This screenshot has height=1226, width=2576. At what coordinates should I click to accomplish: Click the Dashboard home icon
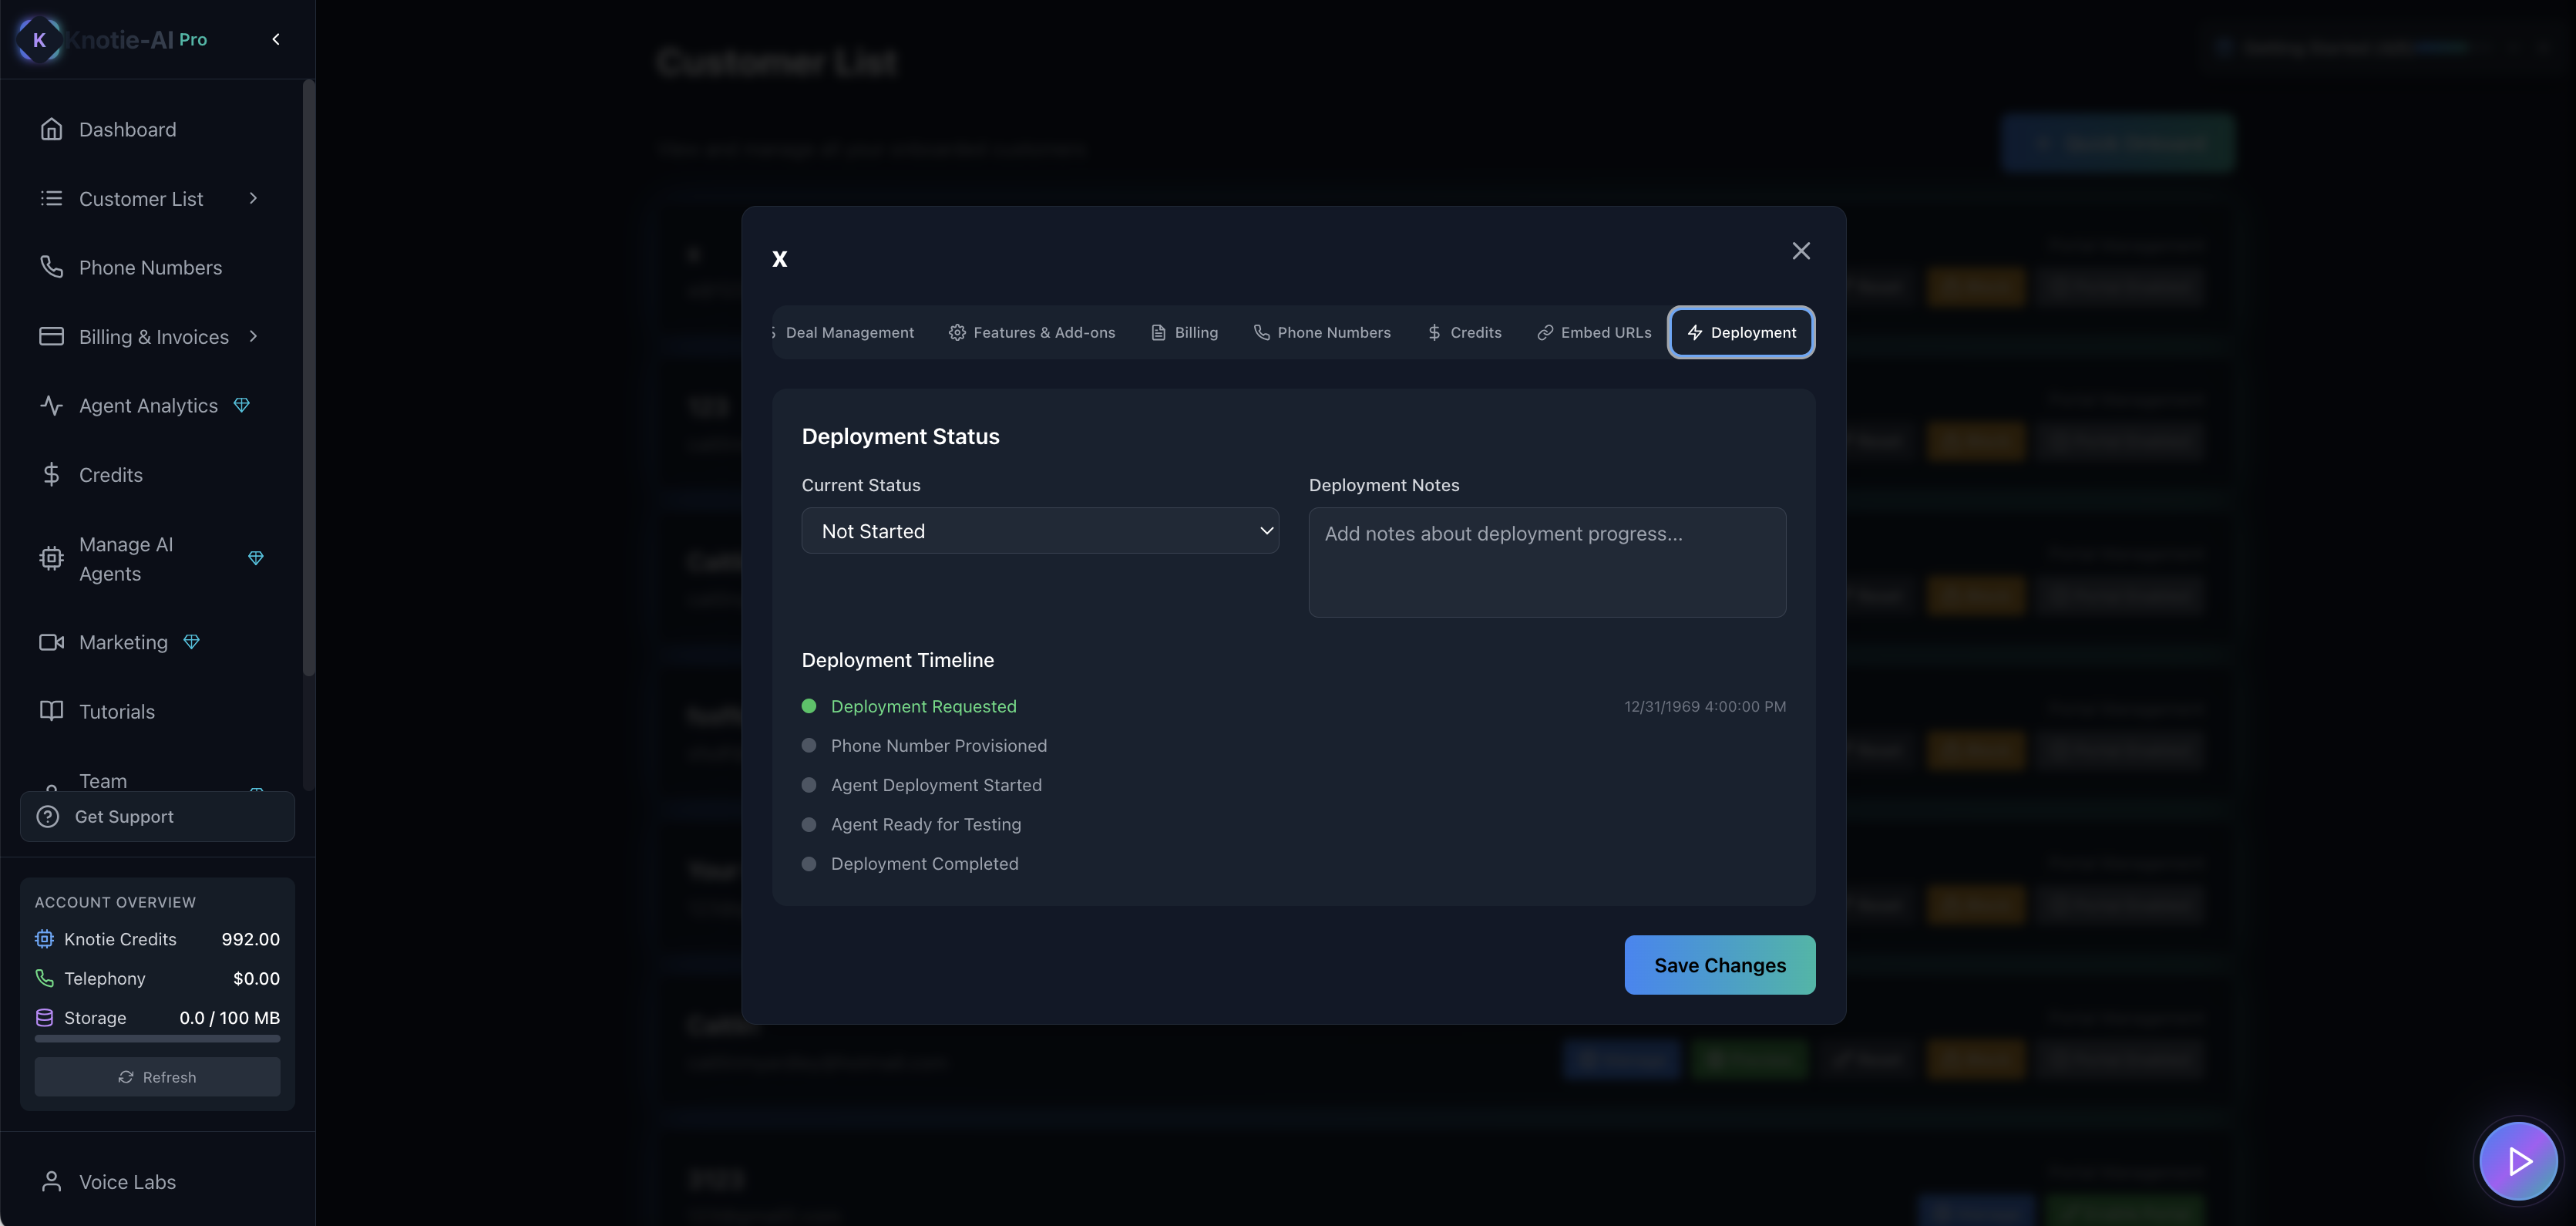pyautogui.click(x=51, y=129)
